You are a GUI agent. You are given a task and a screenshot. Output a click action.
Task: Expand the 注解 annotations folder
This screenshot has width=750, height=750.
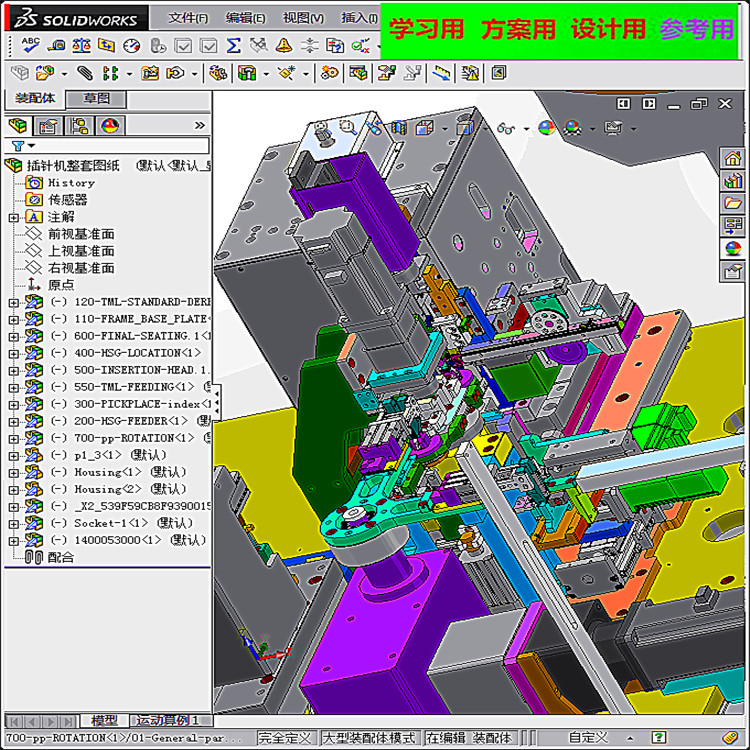pos(13,218)
